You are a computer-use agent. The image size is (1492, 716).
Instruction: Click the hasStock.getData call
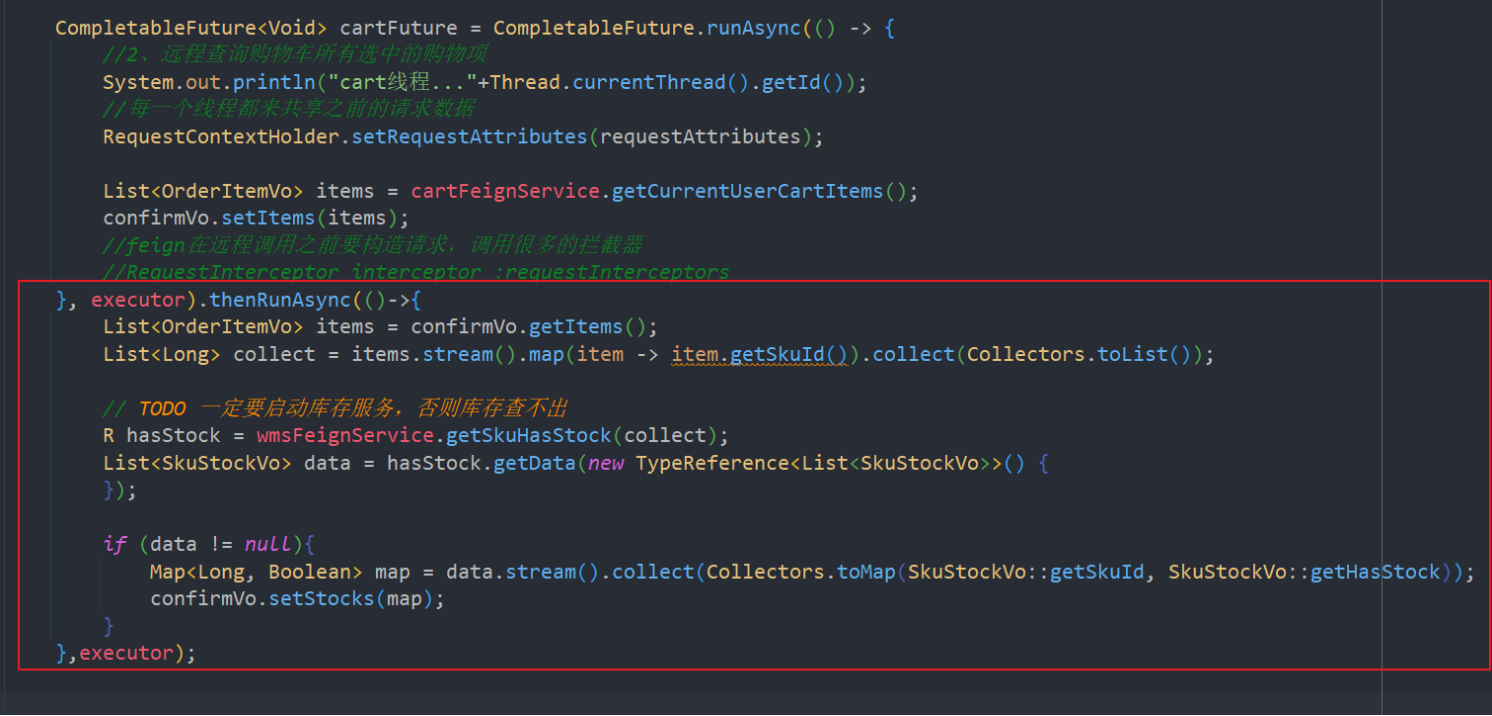[x=481, y=463]
